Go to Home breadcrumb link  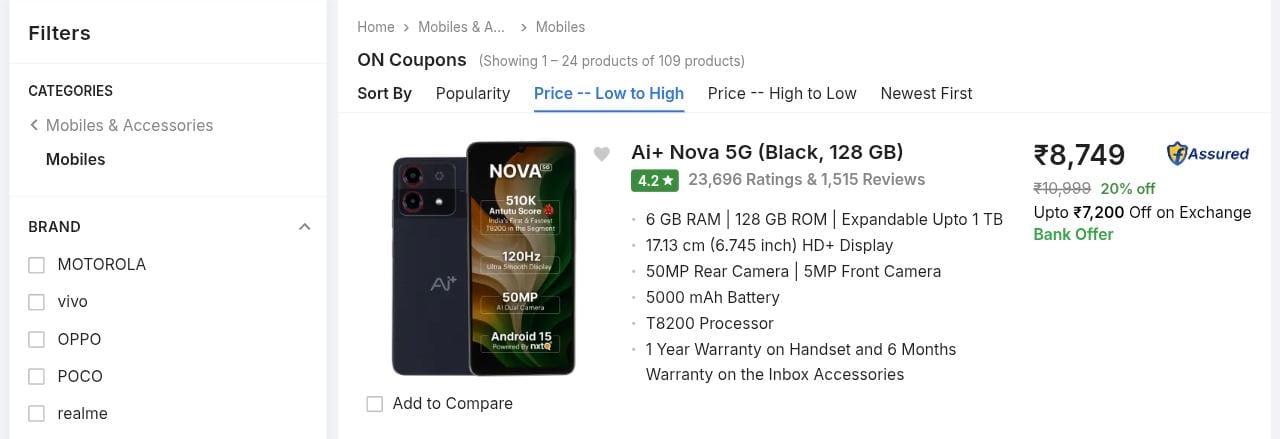click(x=376, y=27)
